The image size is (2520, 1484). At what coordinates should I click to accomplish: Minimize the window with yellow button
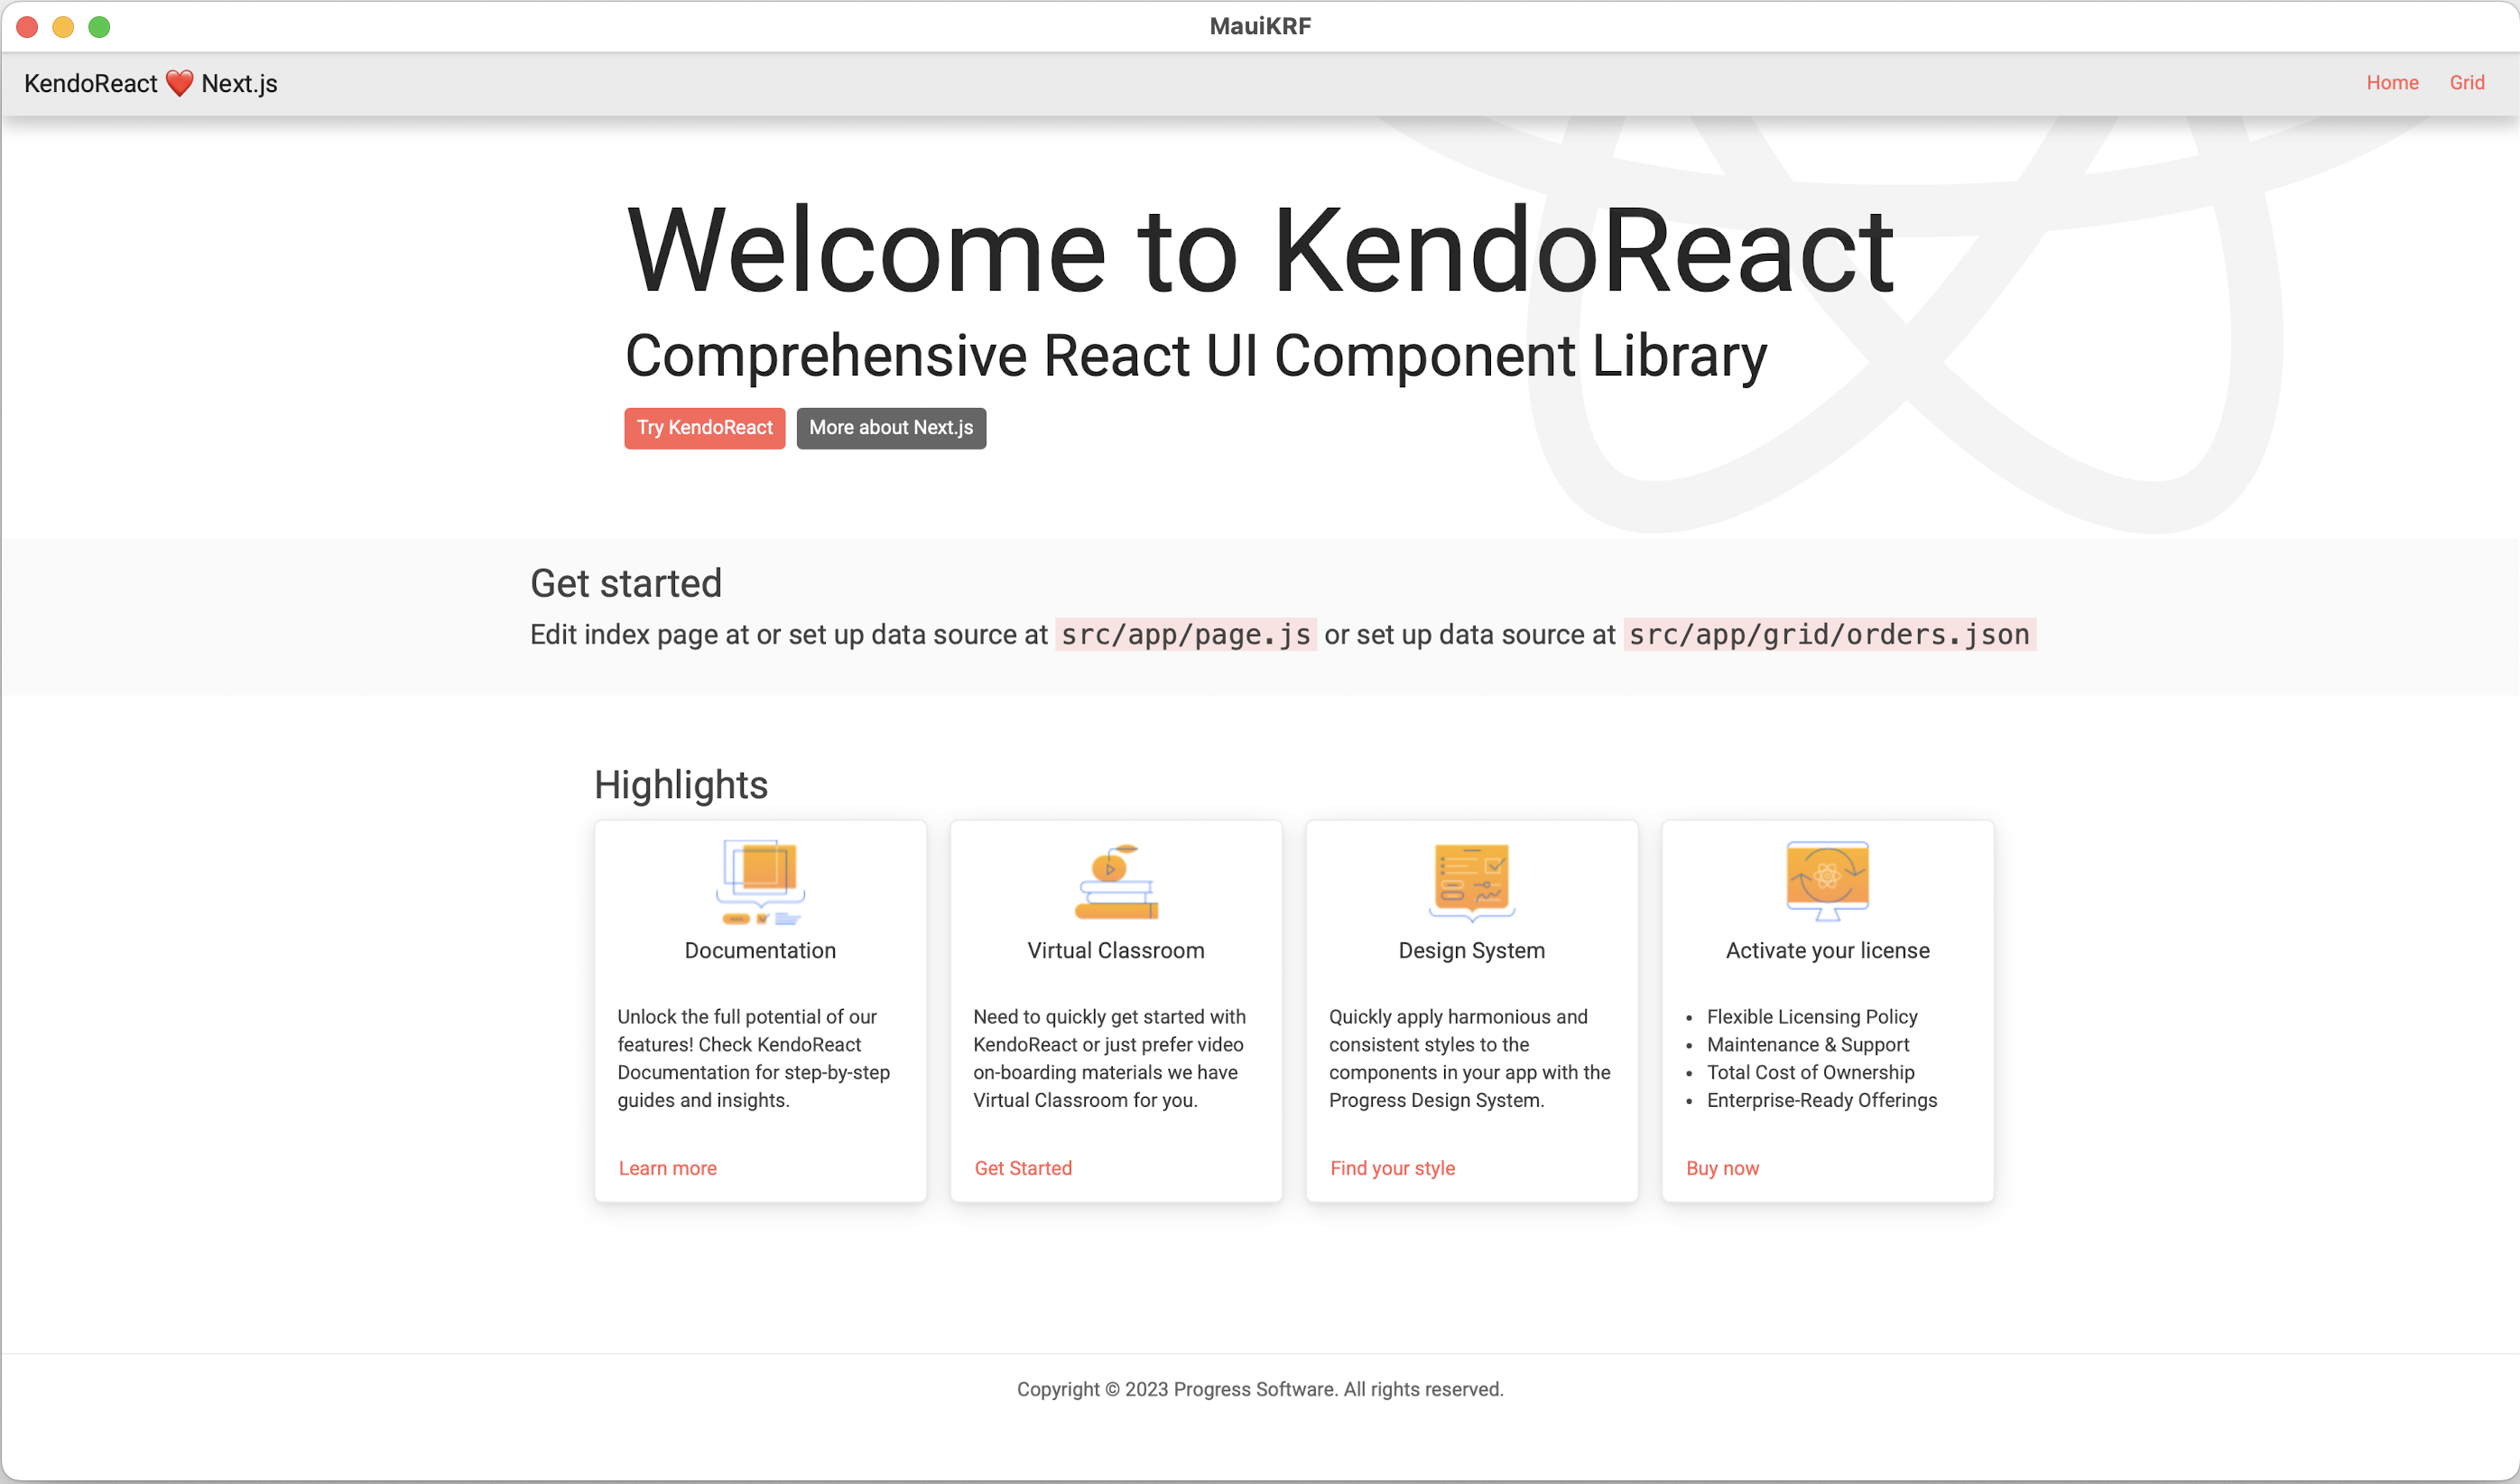click(x=63, y=27)
